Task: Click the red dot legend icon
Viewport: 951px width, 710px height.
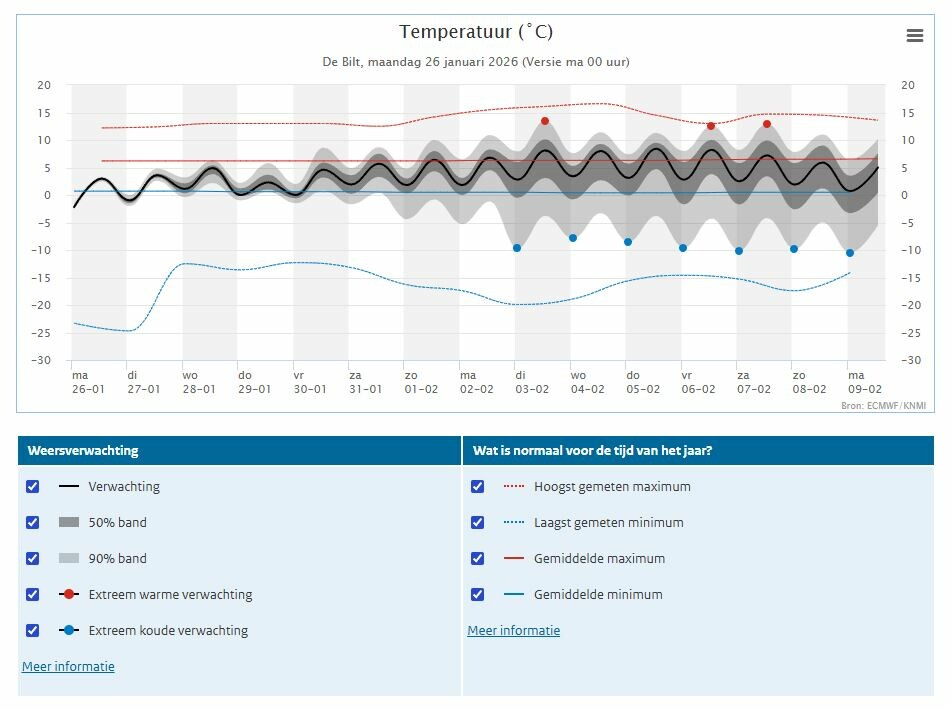Action: pos(69,594)
